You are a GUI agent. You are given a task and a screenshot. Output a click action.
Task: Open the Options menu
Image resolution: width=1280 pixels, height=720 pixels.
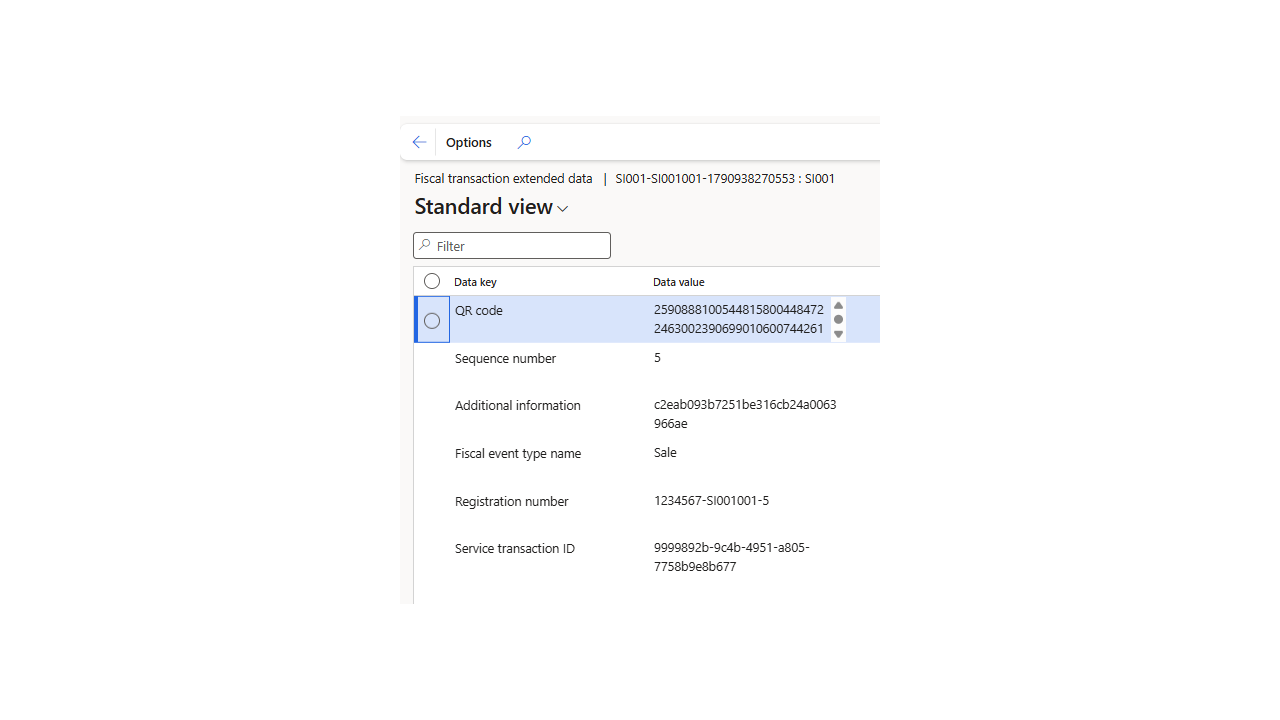469,142
